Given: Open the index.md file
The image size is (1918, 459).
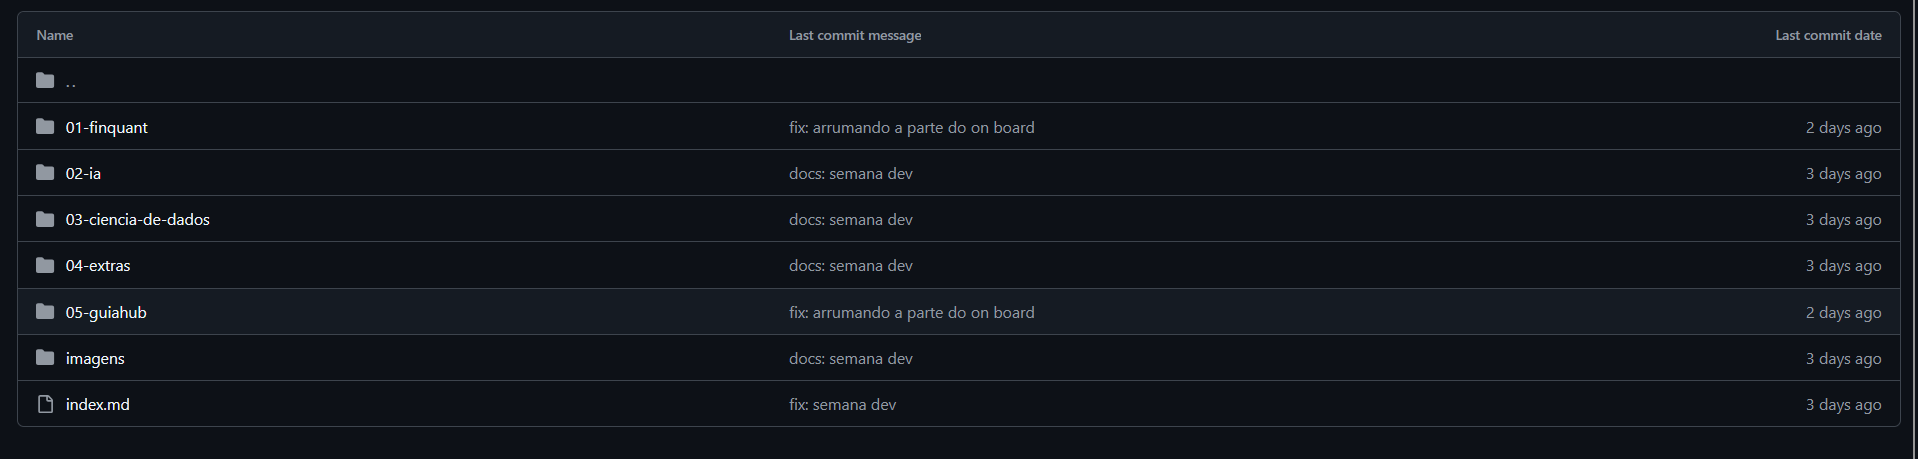Looking at the screenshot, I should (98, 404).
